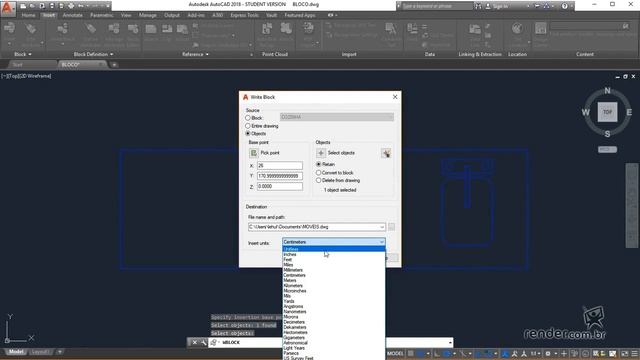Click the viewport label Top 2D Wireframe
The width and height of the screenshot is (640, 360).
coord(26,76)
